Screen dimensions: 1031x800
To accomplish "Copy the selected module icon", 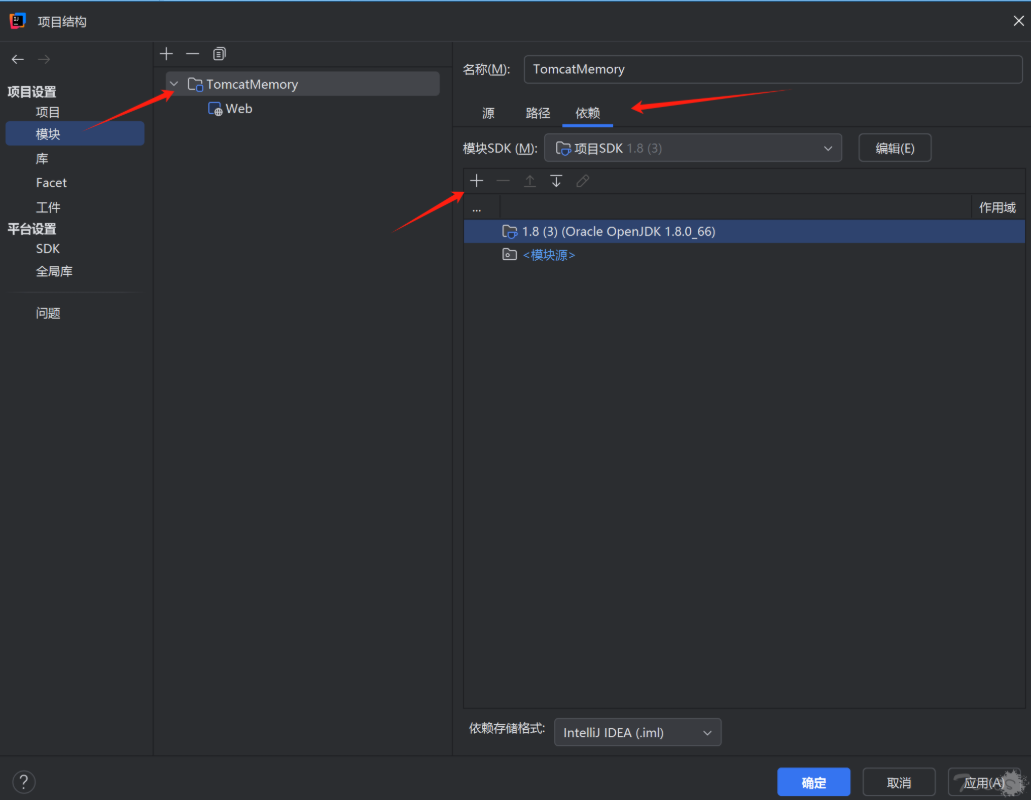I will pyautogui.click(x=220, y=54).
